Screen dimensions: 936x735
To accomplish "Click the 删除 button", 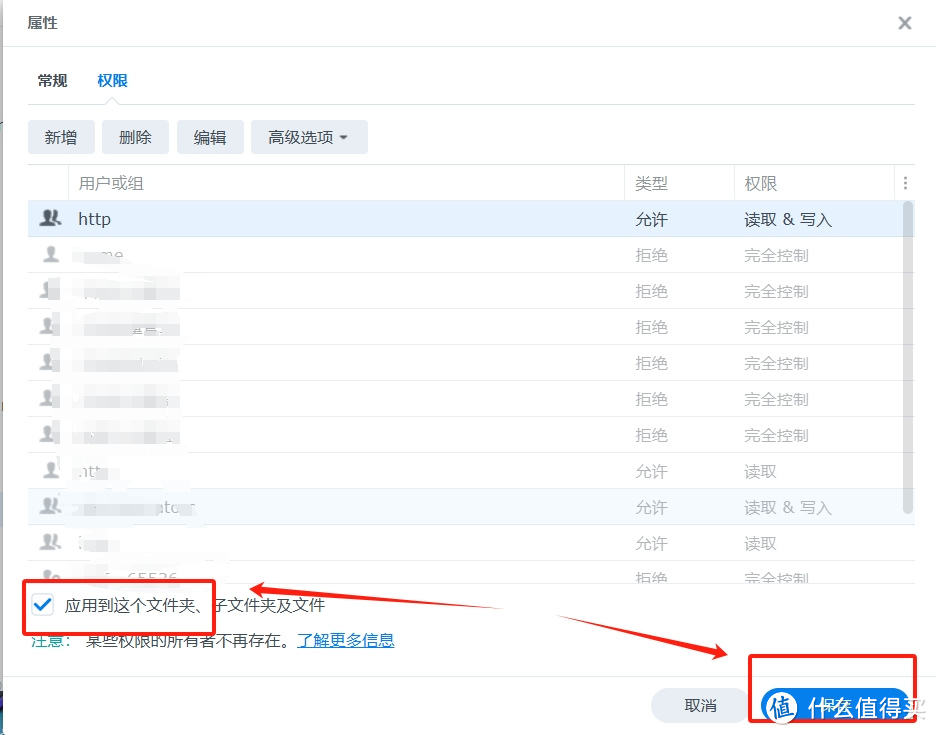I will 135,137.
